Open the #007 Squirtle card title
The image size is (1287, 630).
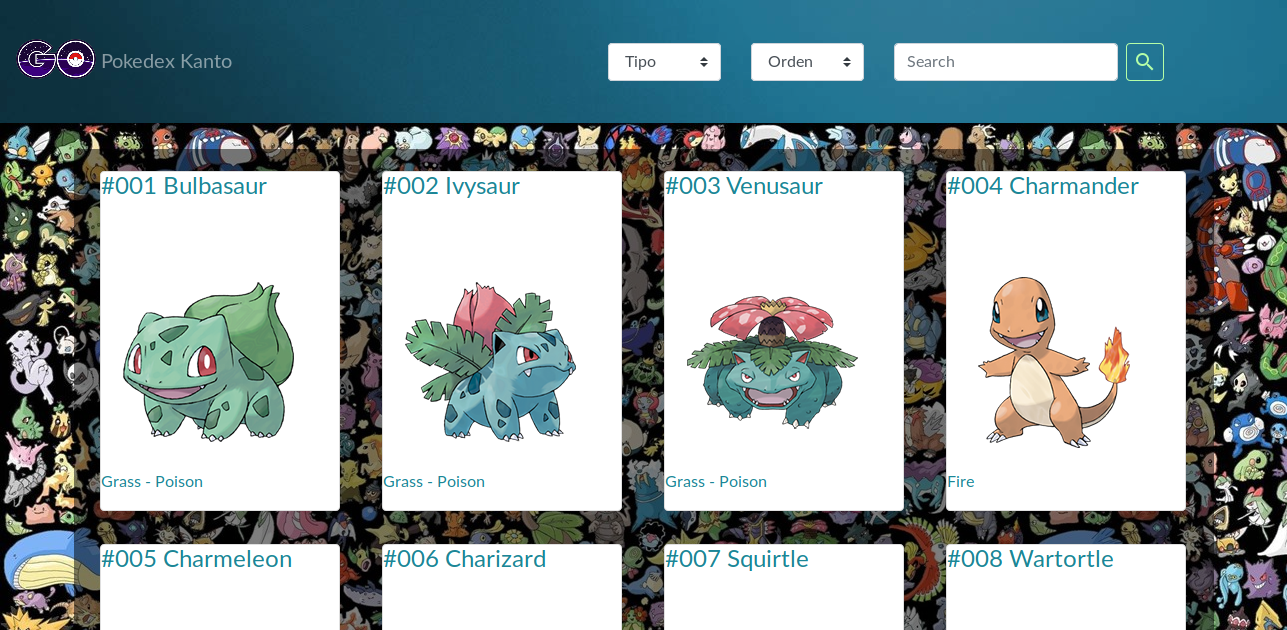pyautogui.click(x=737, y=559)
